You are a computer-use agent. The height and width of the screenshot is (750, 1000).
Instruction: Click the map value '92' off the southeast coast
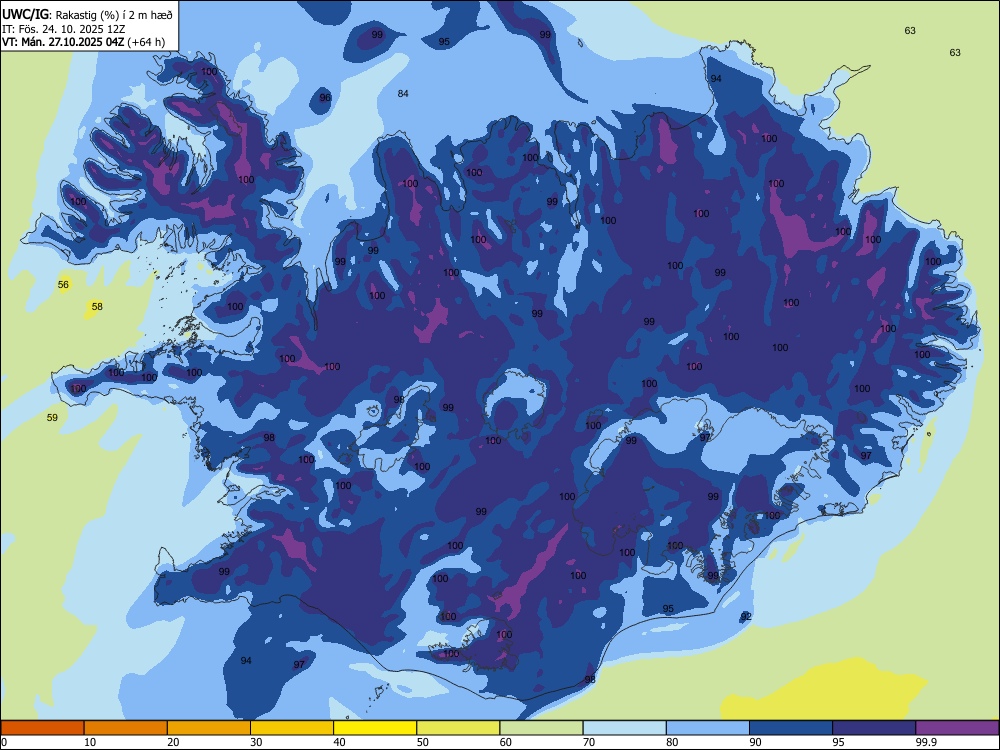[x=746, y=616]
